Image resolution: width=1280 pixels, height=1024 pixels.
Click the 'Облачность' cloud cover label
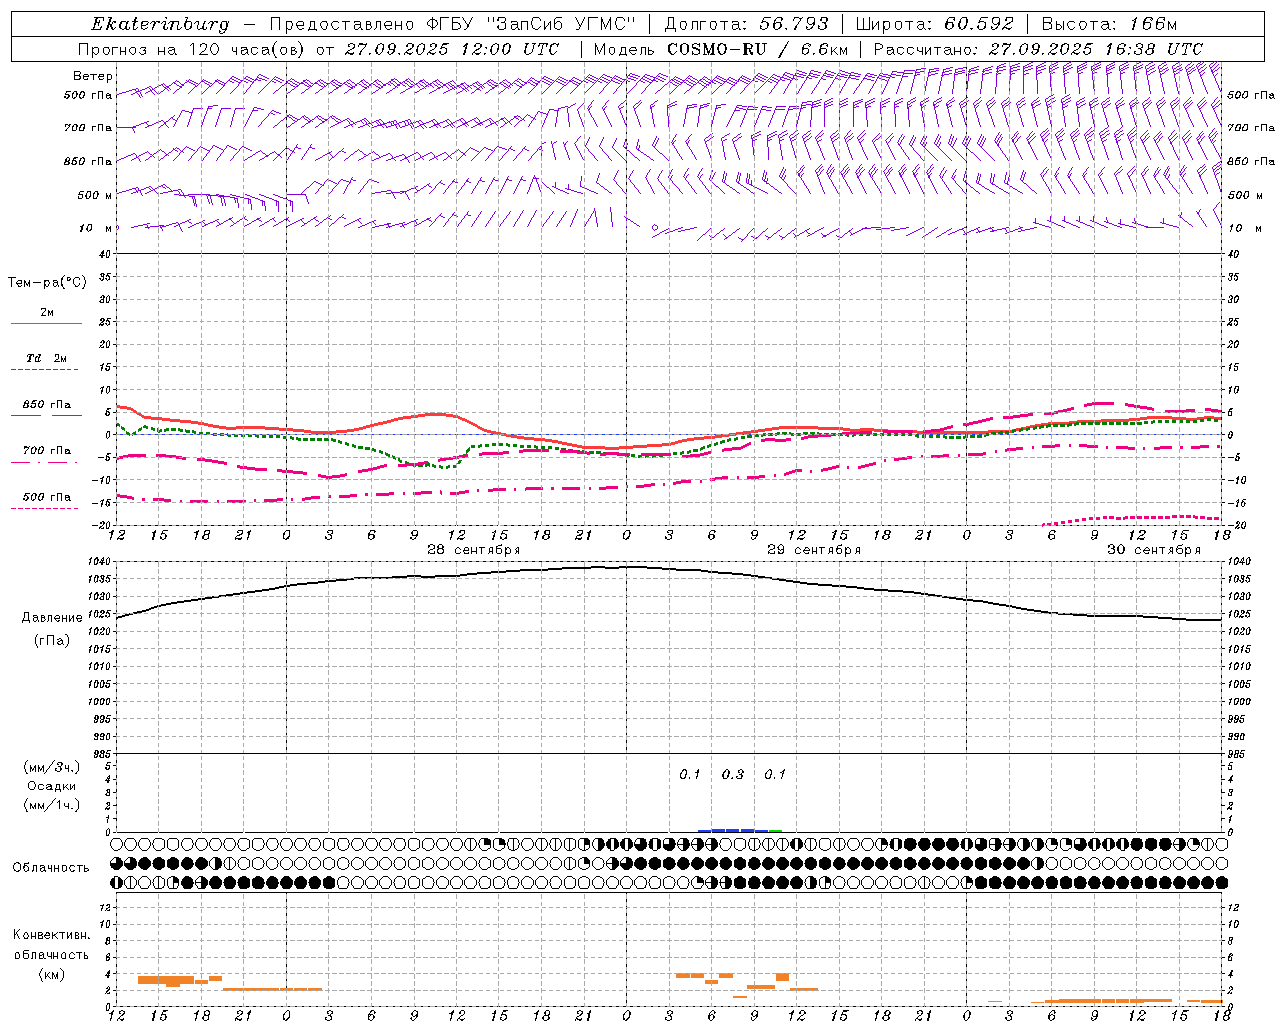coord(51,868)
